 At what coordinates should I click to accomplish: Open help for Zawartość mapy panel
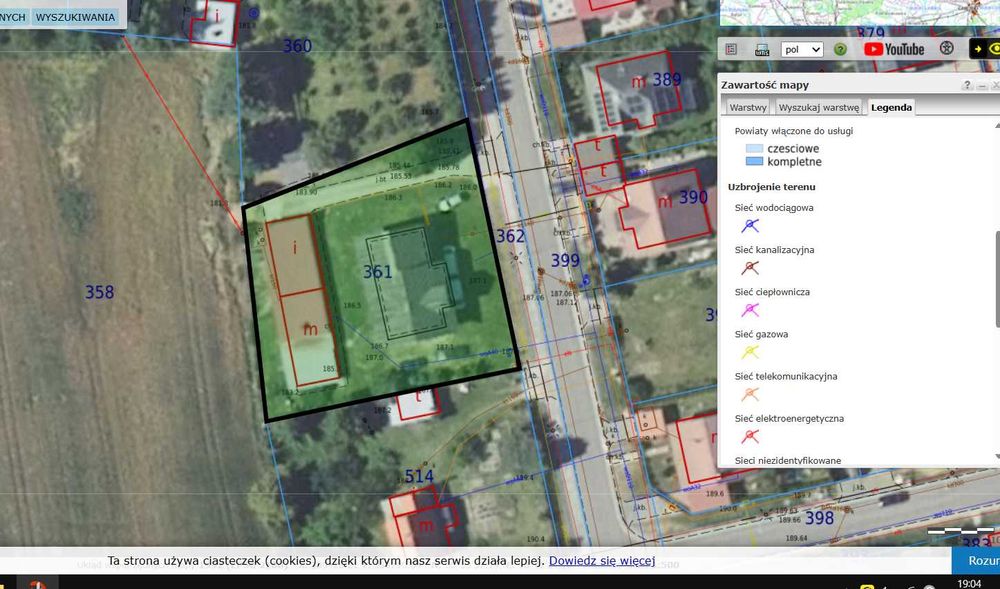pos(967,84)
